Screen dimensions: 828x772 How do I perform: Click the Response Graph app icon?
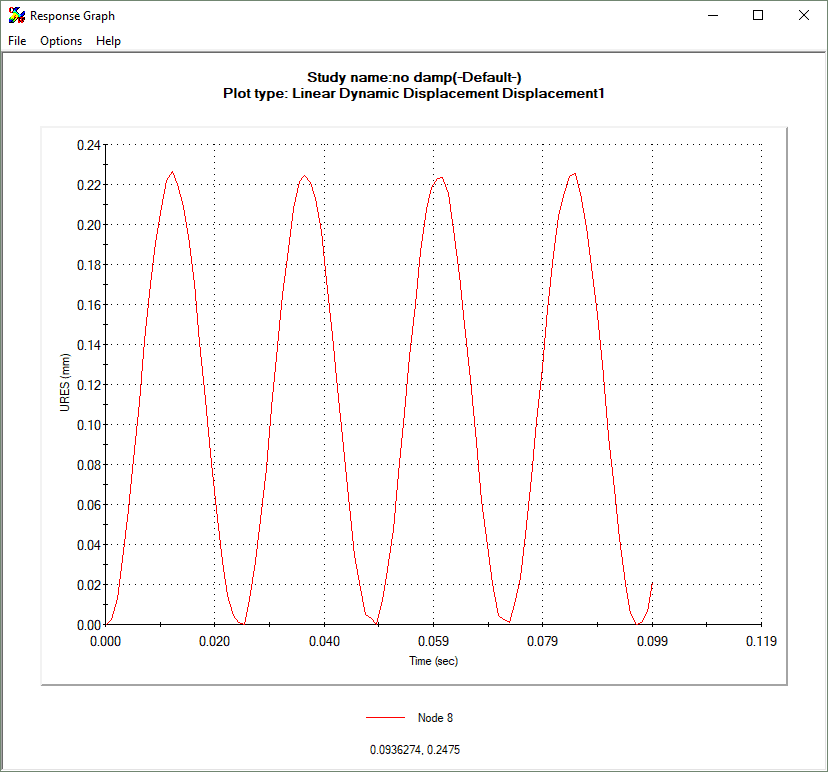17,15
